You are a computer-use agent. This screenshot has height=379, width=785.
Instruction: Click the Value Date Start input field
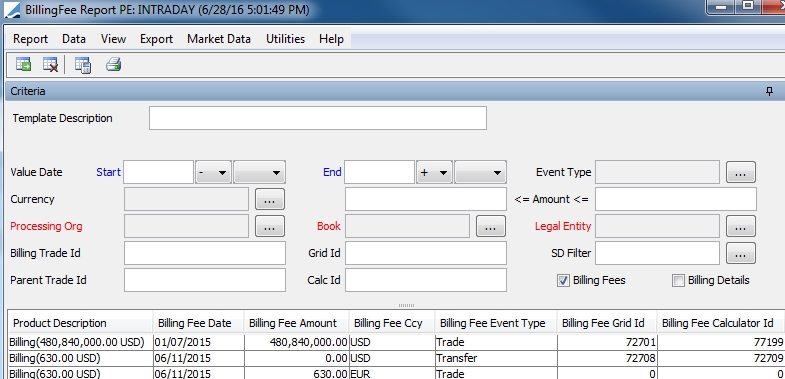tap(159, 172)
